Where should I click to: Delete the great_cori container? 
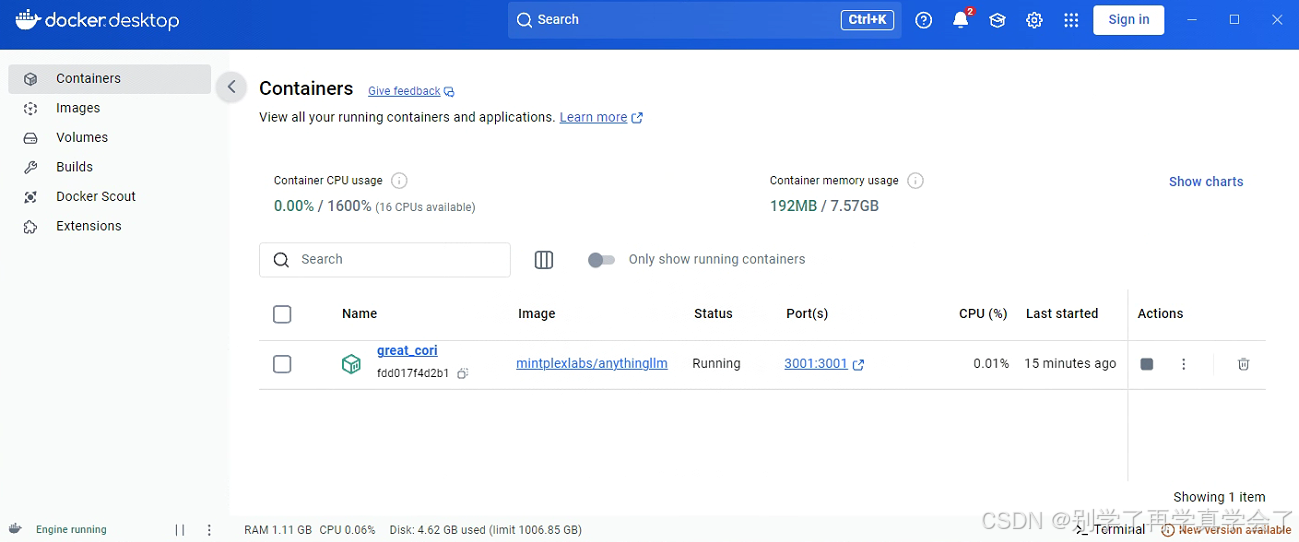[1243, 364]
